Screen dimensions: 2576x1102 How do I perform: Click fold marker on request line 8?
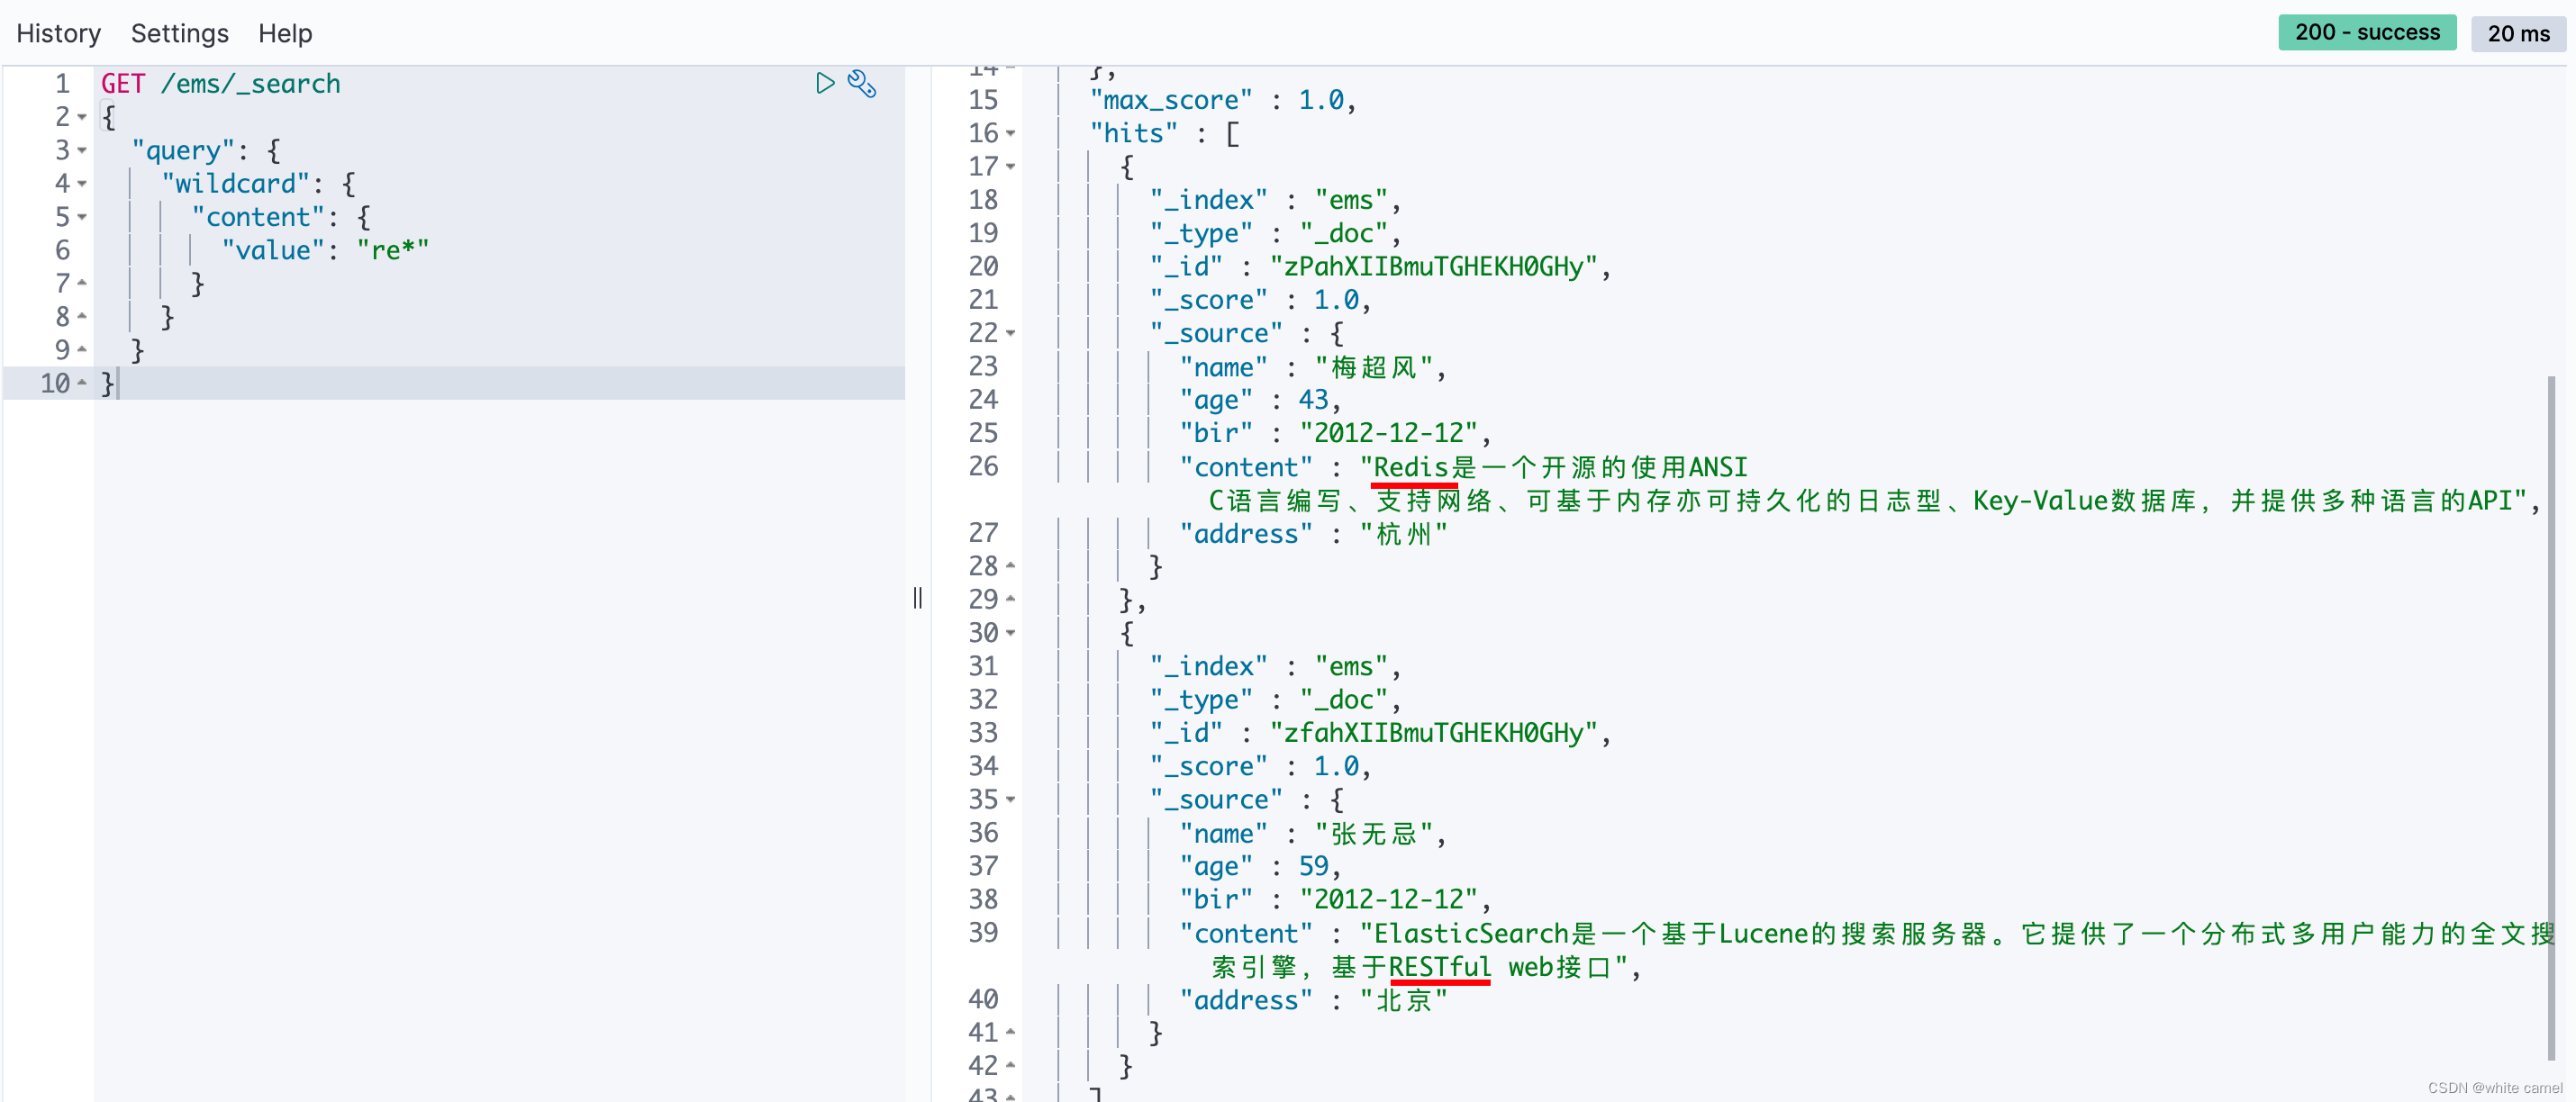pyautogui.click(x=82, y=316)
